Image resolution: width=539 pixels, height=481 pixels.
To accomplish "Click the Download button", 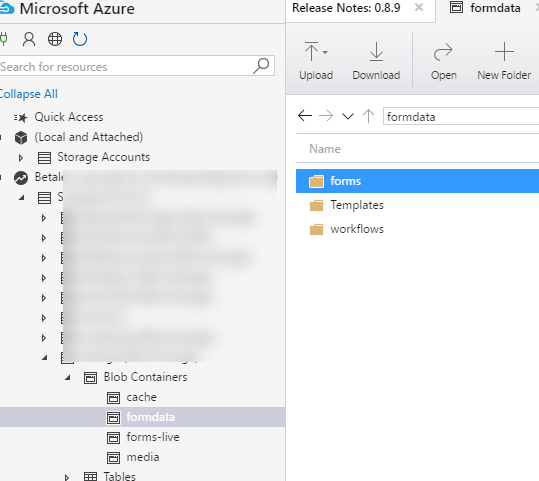I will (376, 61).
